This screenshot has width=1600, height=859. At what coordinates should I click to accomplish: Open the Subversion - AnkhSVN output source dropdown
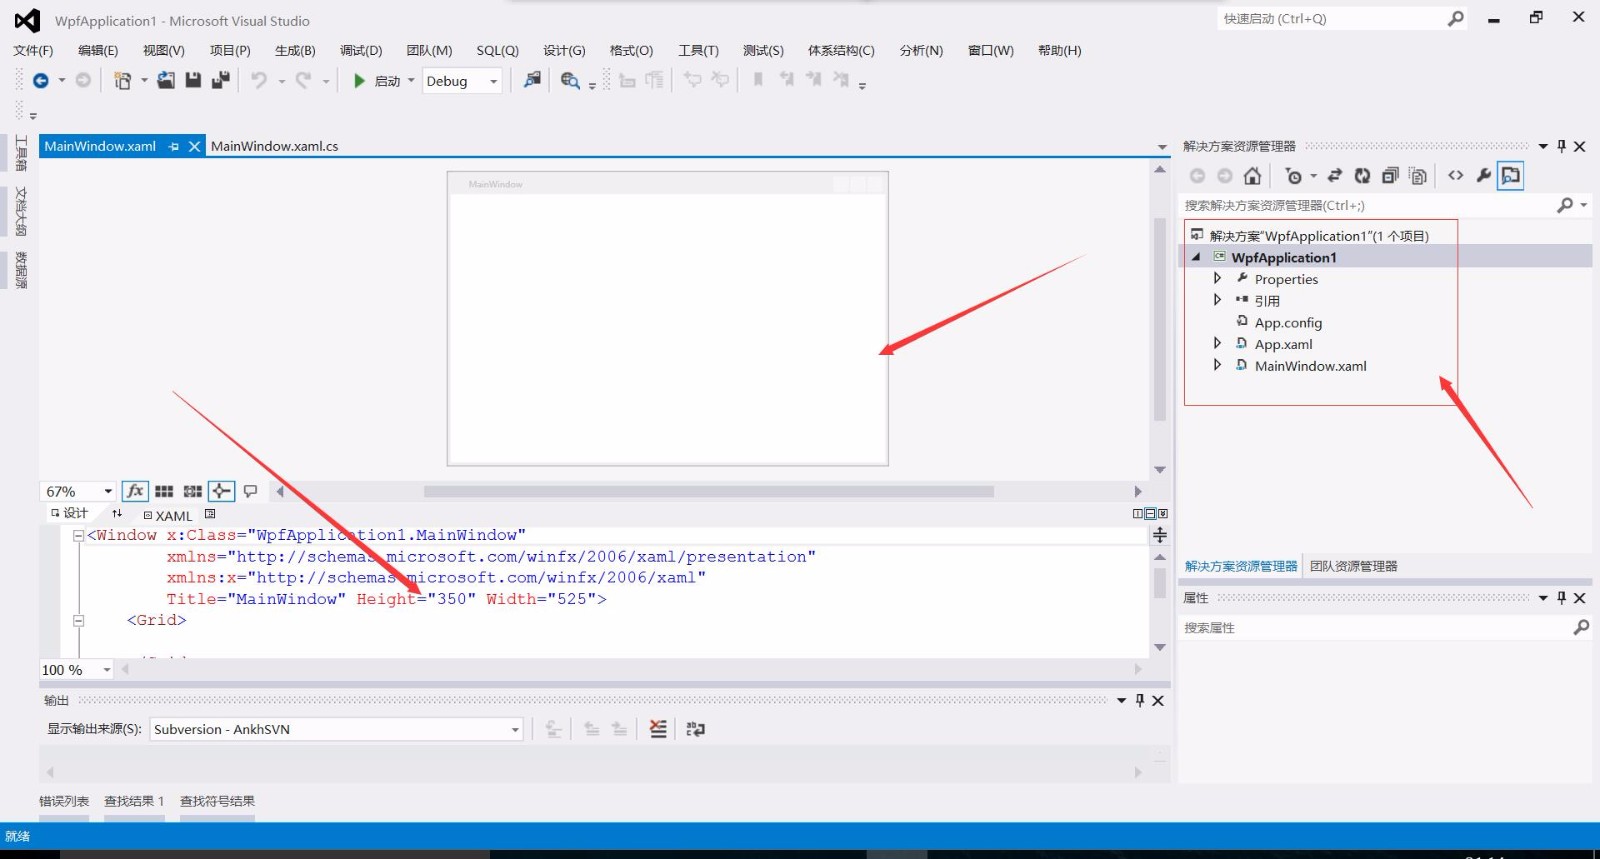pyautogui.click(x=515, y=730)
